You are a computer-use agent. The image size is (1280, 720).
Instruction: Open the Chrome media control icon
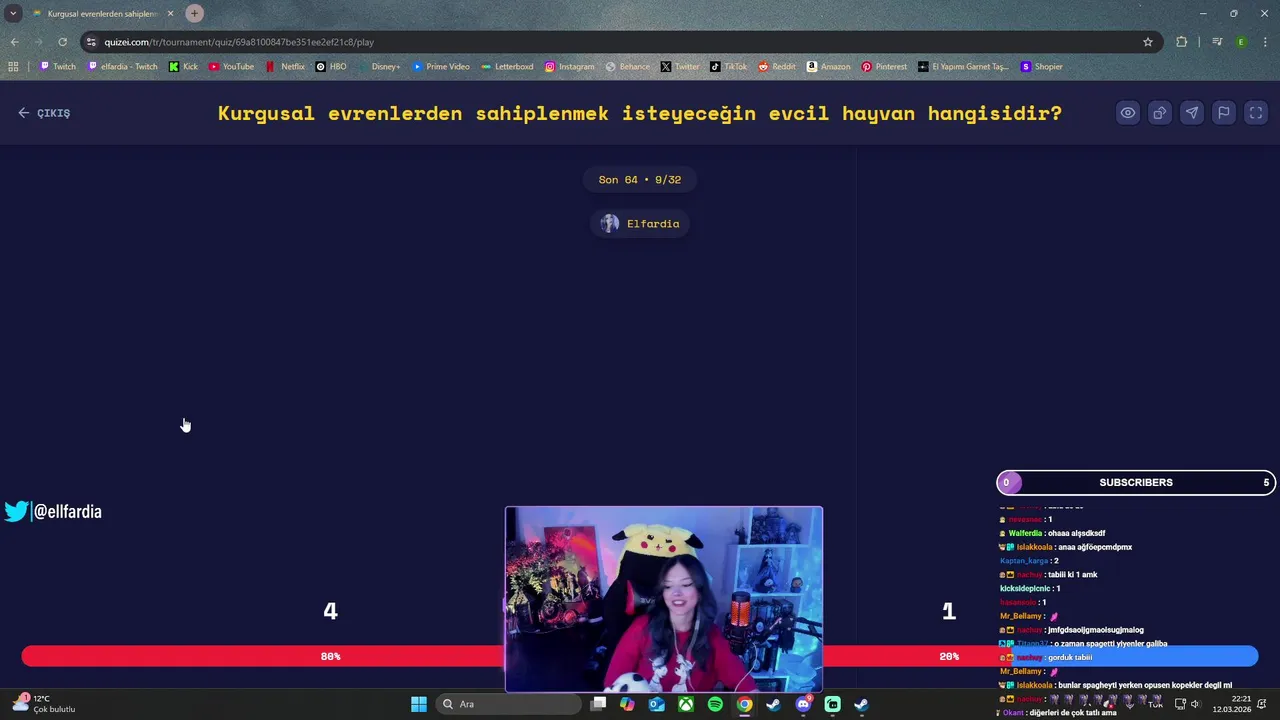tap(1217, 42)
